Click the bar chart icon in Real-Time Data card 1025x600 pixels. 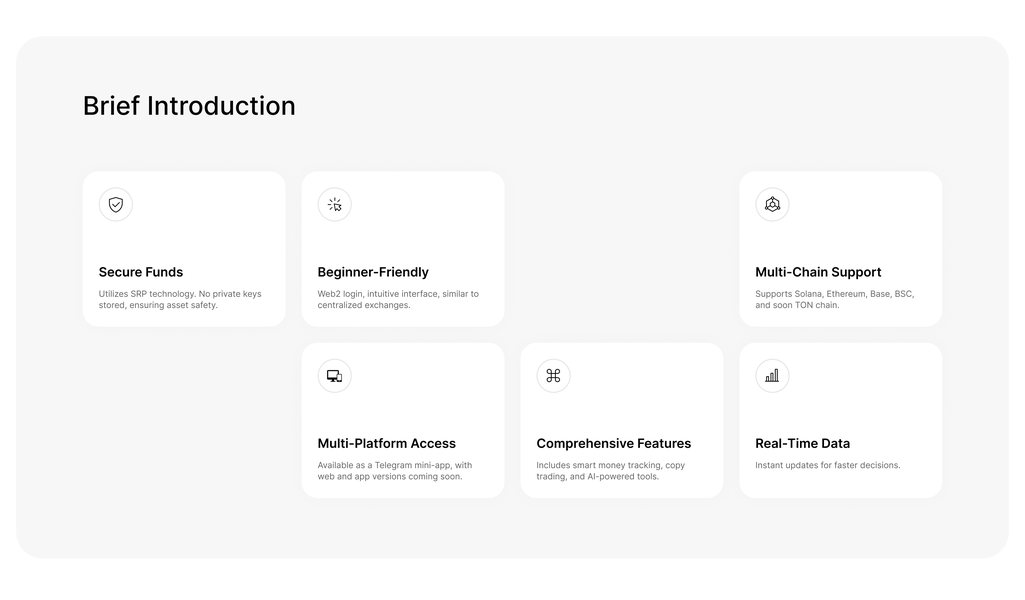coord(772,376)
